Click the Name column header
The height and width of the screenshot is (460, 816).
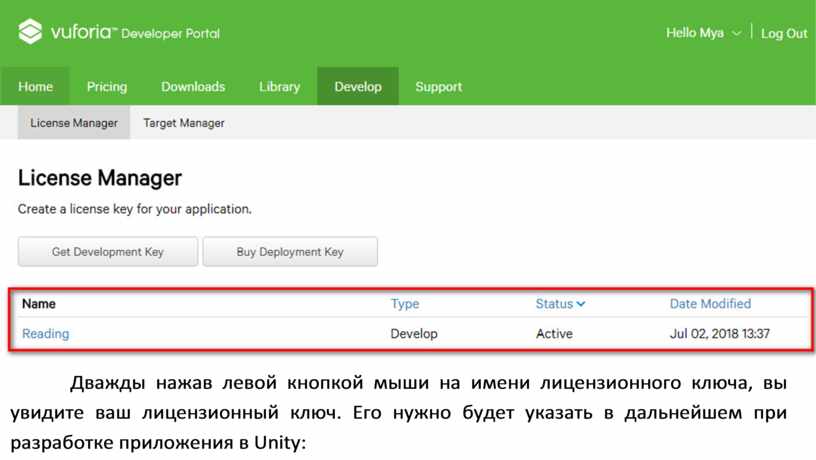click(x=39, y=304)
